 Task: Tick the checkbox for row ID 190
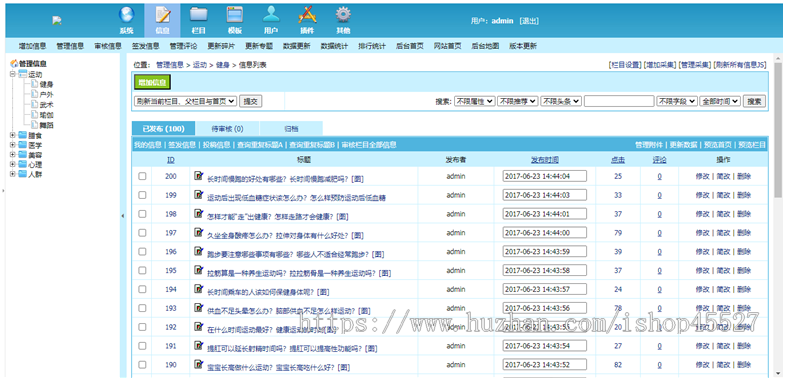[x=142, y=365]
